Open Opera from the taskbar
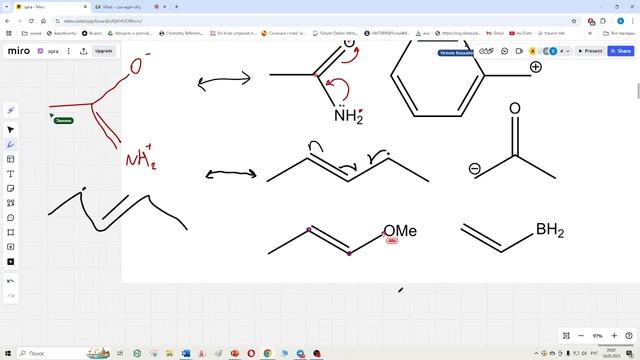This screenshot has width=640, height=360. [x=251, y=353]
